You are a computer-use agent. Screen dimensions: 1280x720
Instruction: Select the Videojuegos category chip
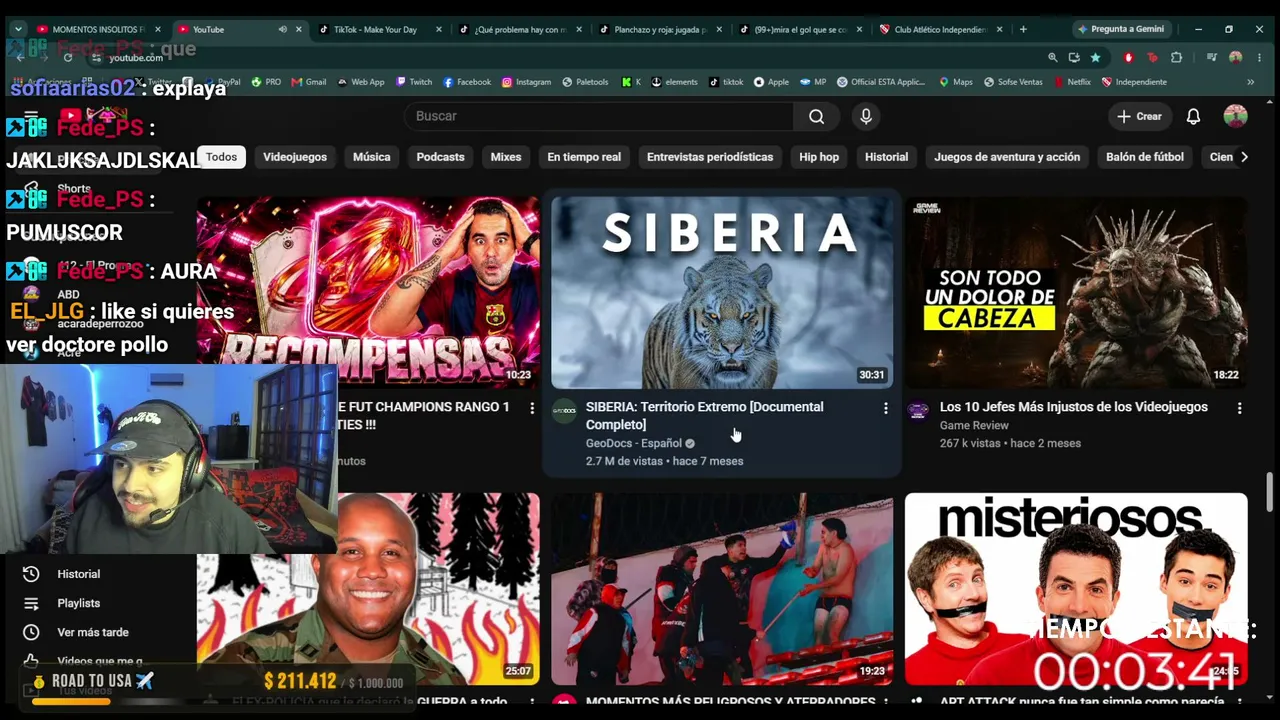[x=295, y=157]
